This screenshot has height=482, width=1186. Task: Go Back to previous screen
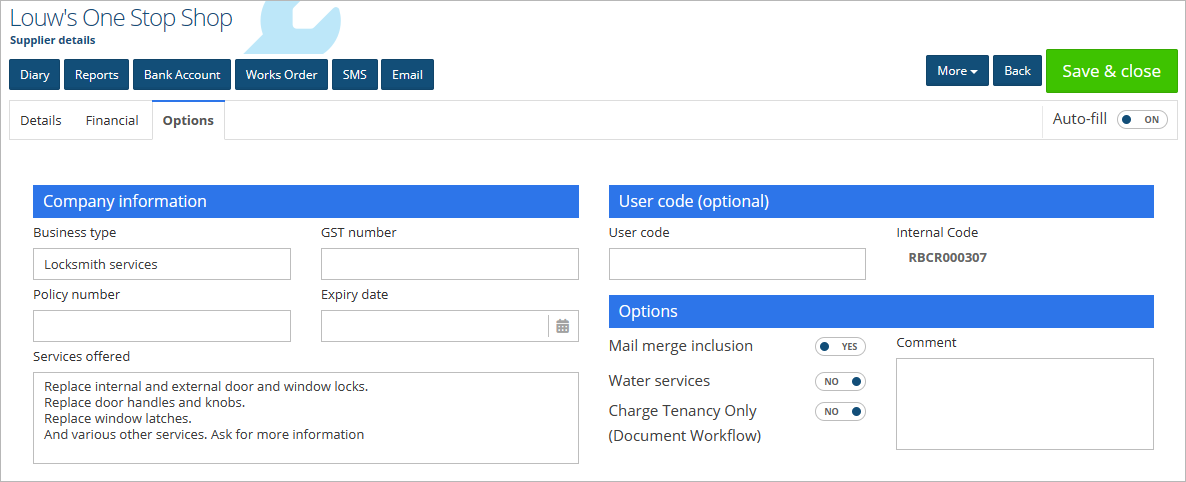click(1017, 70)
